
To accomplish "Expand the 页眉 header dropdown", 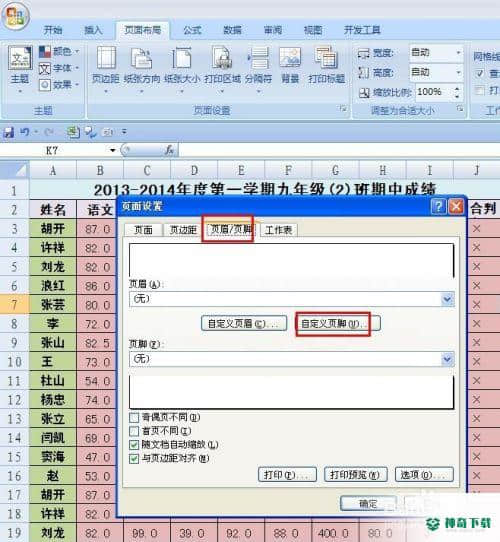I will click(447, 299).
